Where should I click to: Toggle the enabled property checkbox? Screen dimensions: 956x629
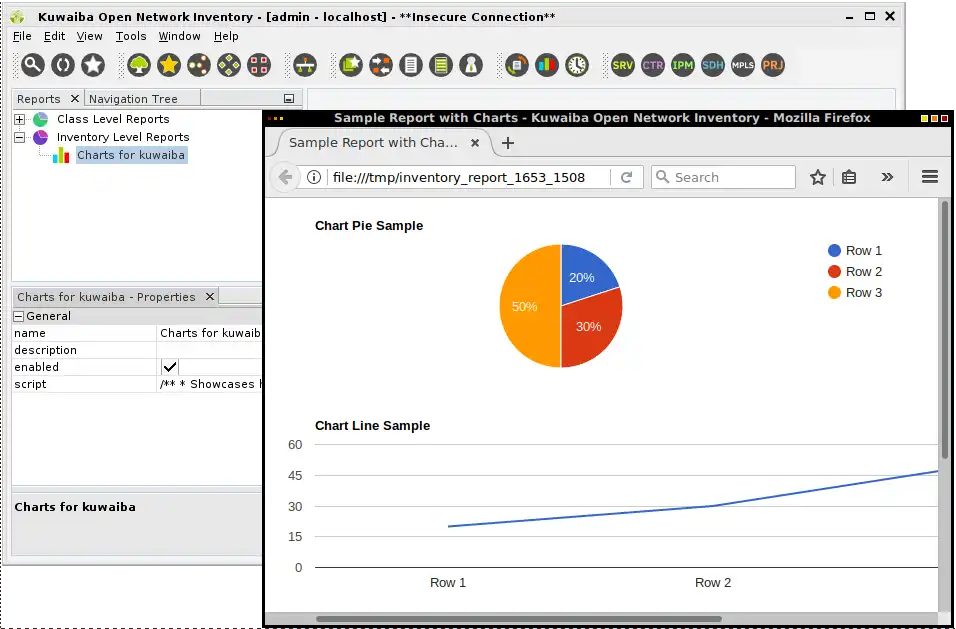pyautogui.click(x=169, y=367)
